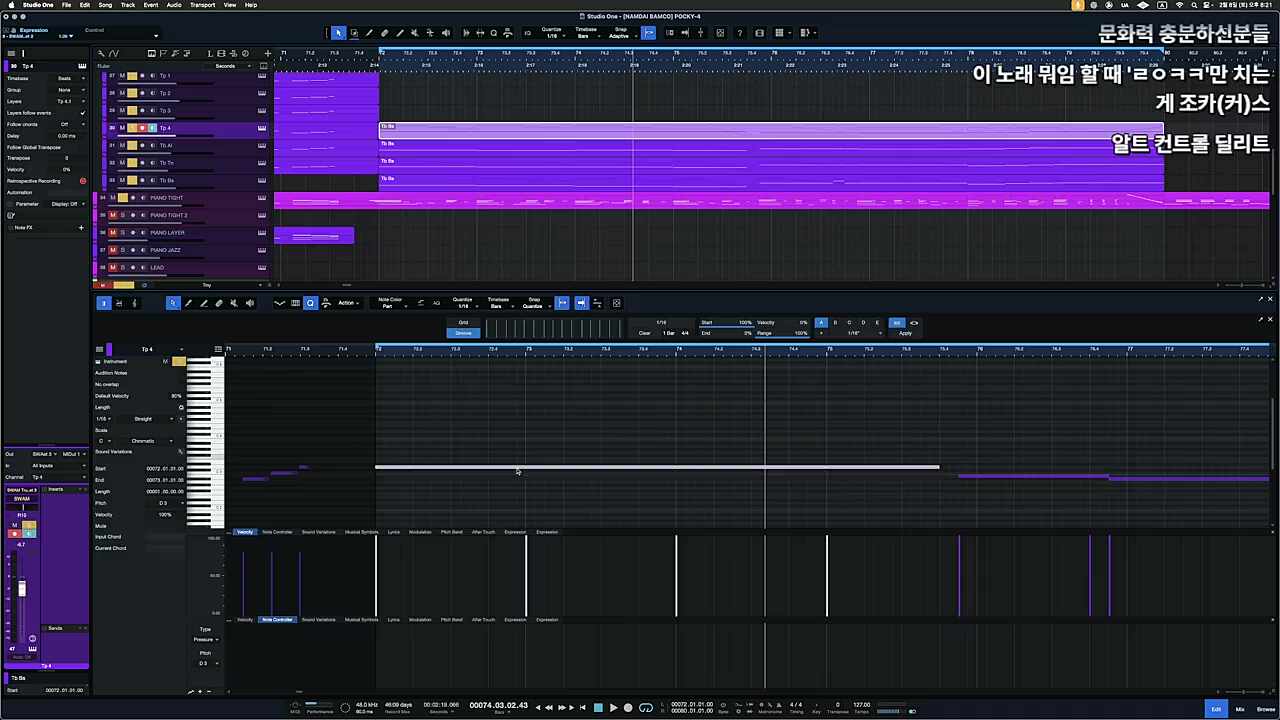The height and width of the screenshot is (720, 1280).
Task: Mute the Tb Bs track
Action: tap(122, 180)
